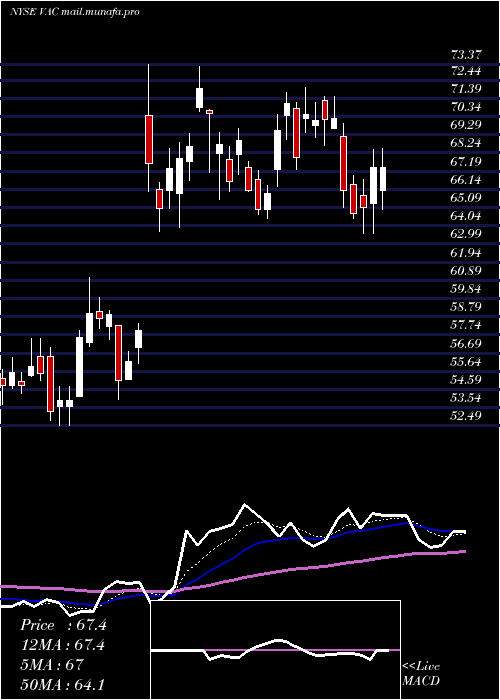Click the NYSE VAC mail.munafa.pro title text

tap(75, 12)
